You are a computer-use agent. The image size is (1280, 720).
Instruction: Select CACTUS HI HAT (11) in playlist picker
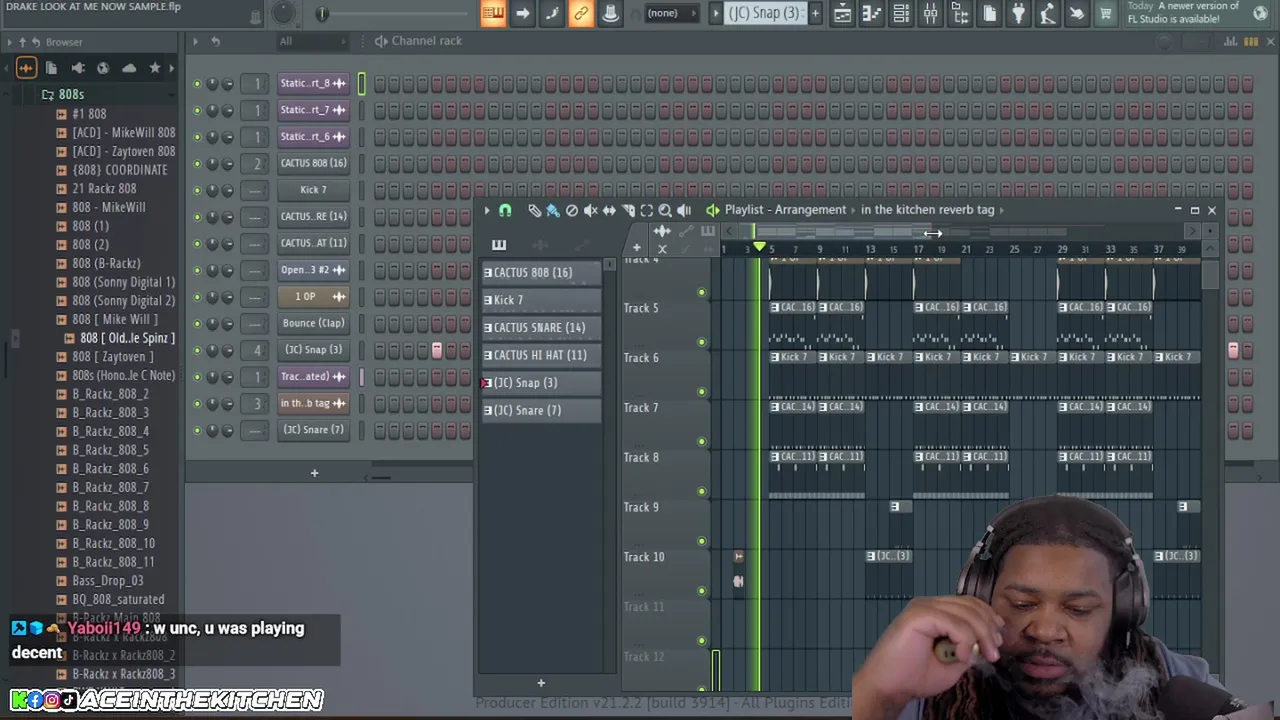click(x=541, y=355)
